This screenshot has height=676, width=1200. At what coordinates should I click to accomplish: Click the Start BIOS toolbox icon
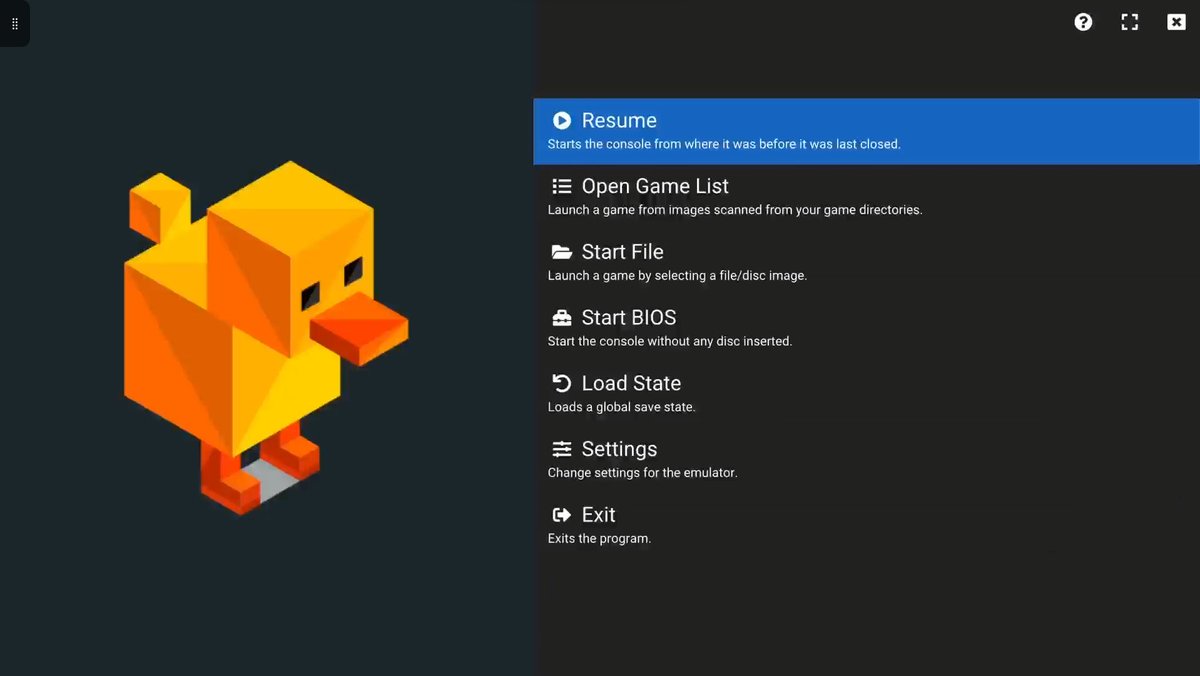(562, 318)
